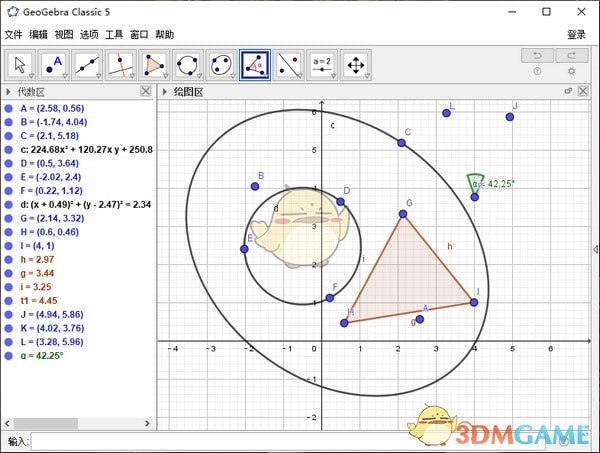The image size is (600, 453).
Task: Select the Reflect about line tool
Action: pos(289,65)
